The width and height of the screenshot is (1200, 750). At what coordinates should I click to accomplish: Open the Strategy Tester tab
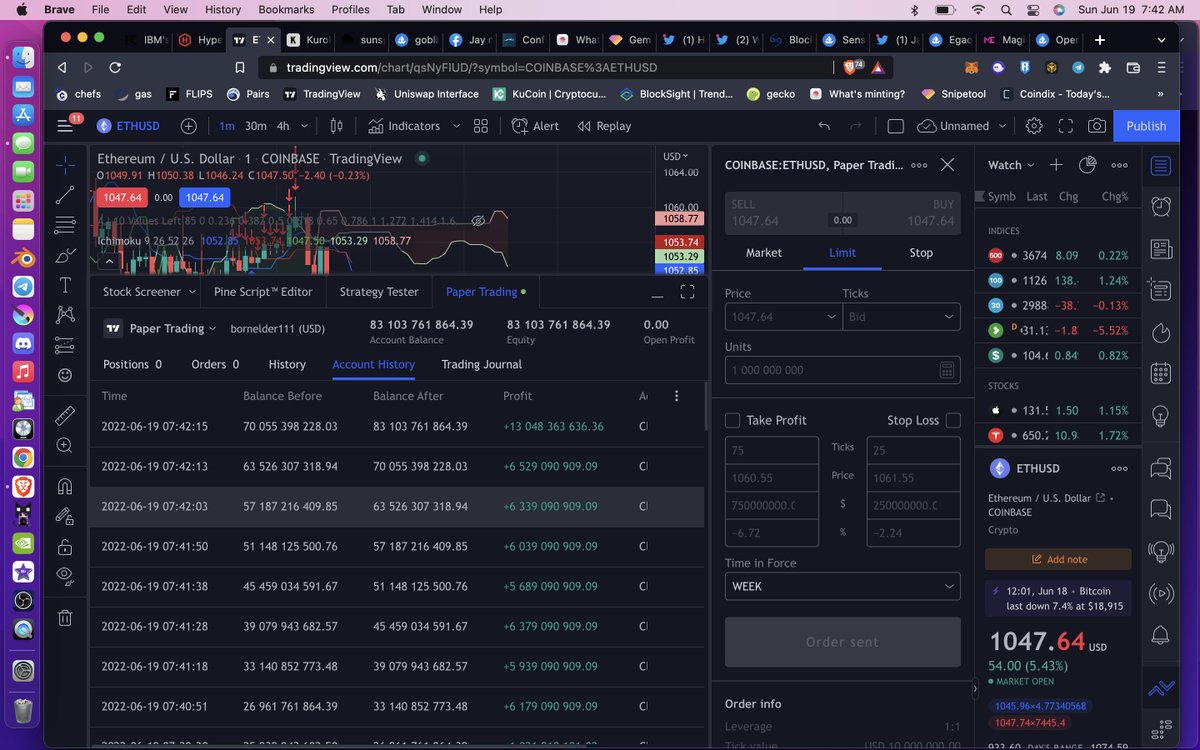point(379,292)
